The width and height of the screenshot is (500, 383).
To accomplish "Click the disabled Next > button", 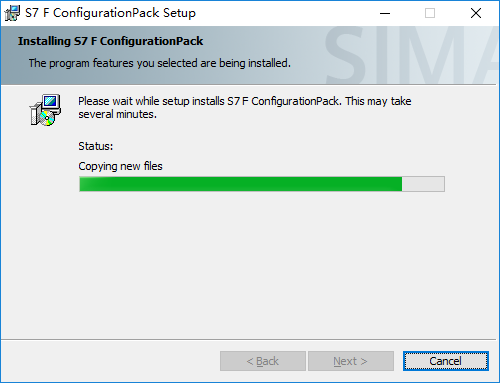I will (351, 361).
